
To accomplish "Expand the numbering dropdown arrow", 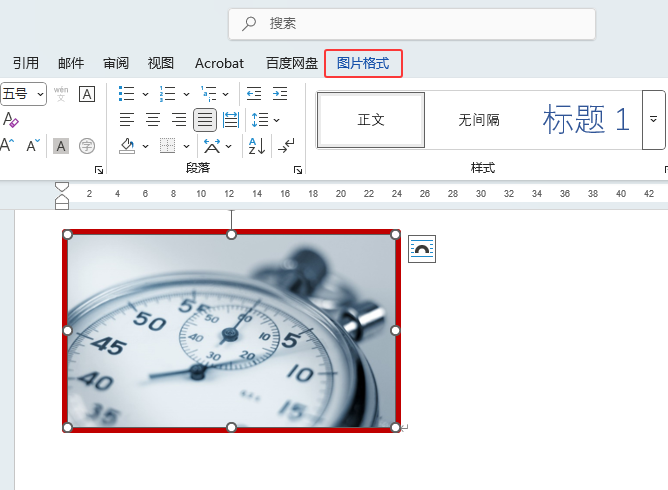I will (x=186, y=94).
